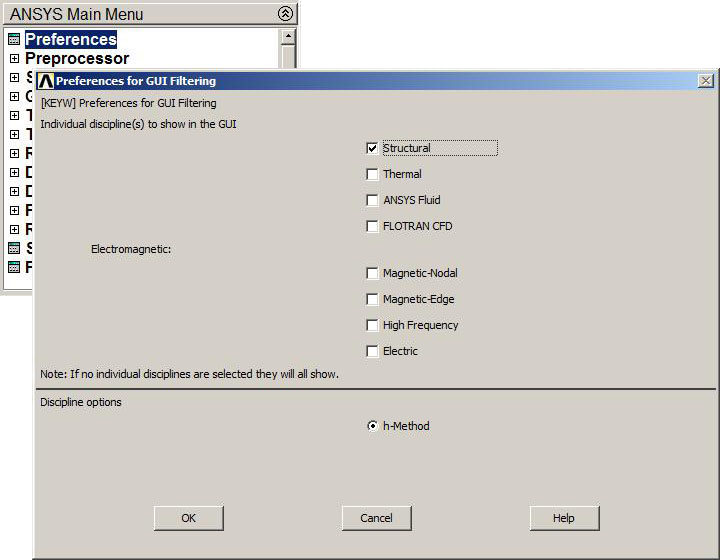Screen dimensions: 720x560
Task: Select Preferences in the main menu
Action: (70, 40)
